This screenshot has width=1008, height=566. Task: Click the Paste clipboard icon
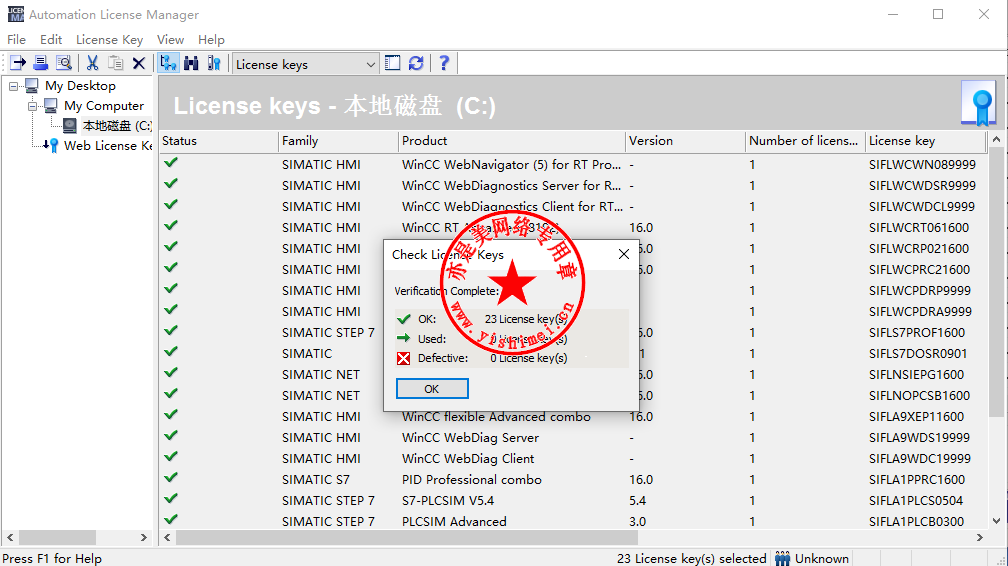(116, 63)
